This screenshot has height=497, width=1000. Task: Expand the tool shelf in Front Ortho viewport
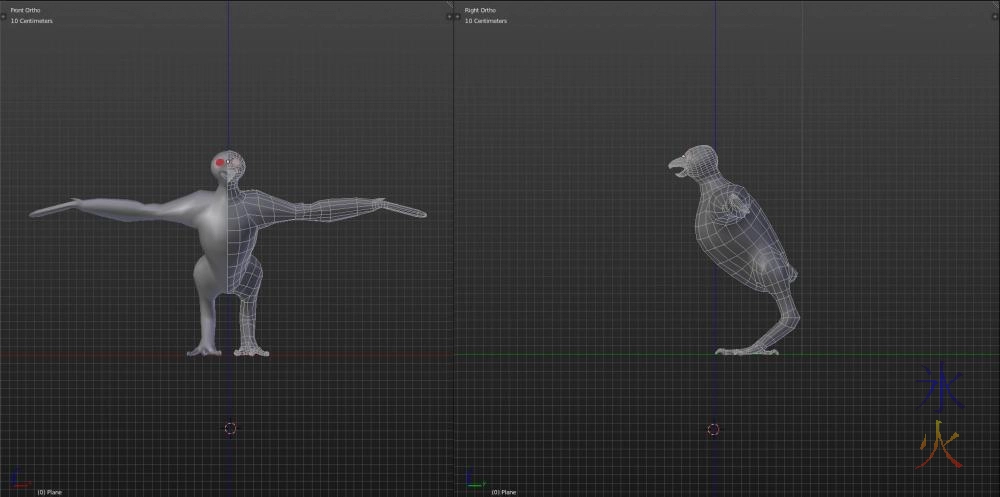[x=3, y=17]
